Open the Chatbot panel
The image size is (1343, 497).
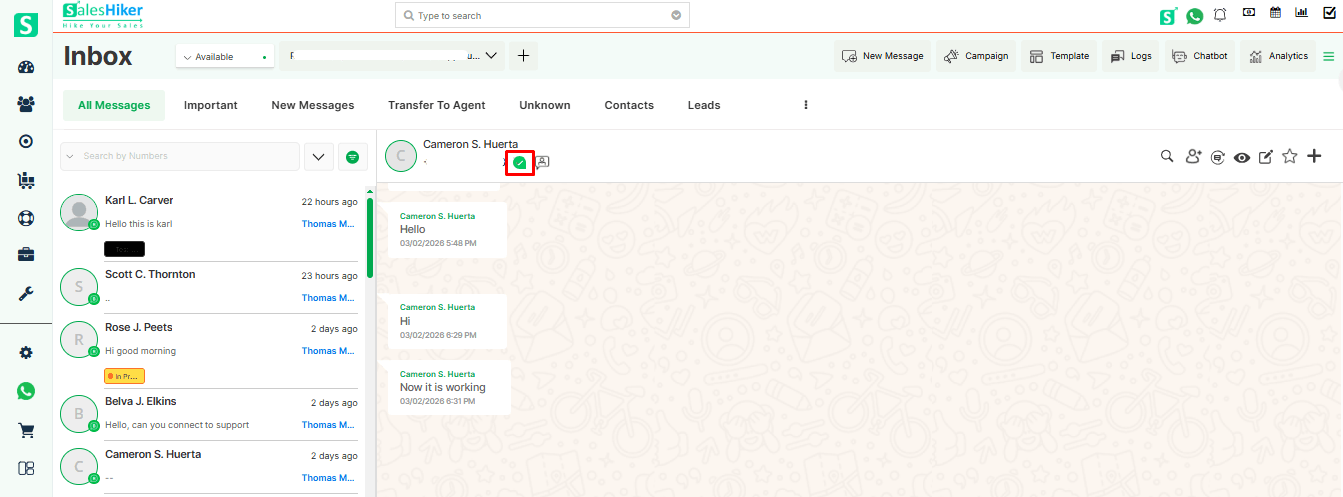[x=1200, y=56]
